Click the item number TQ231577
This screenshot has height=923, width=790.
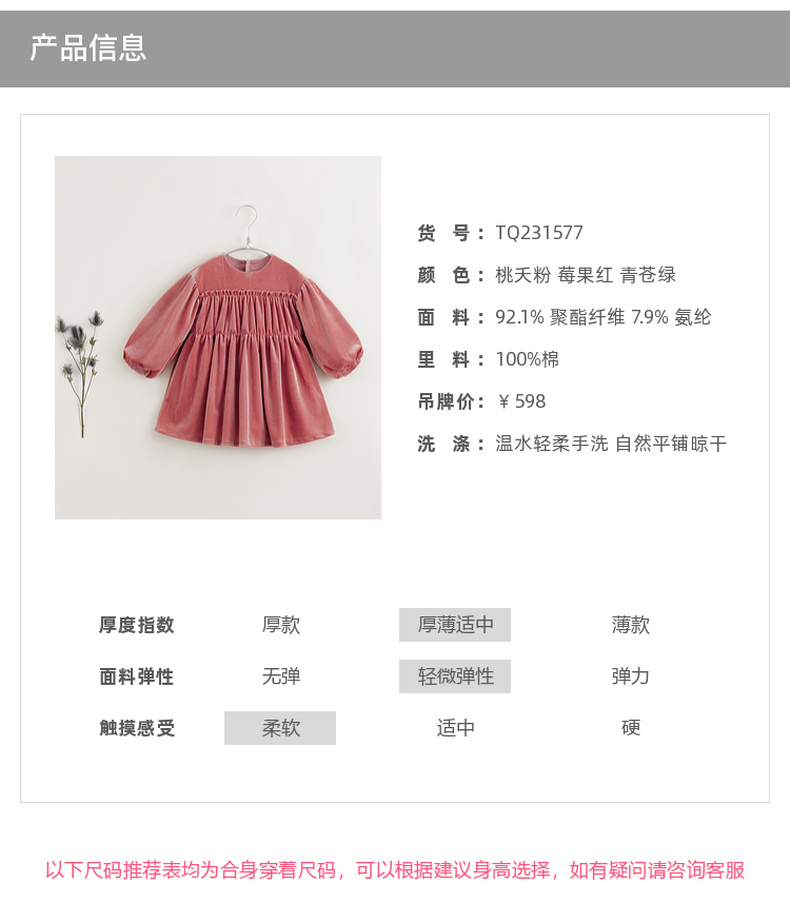[539, 233]
